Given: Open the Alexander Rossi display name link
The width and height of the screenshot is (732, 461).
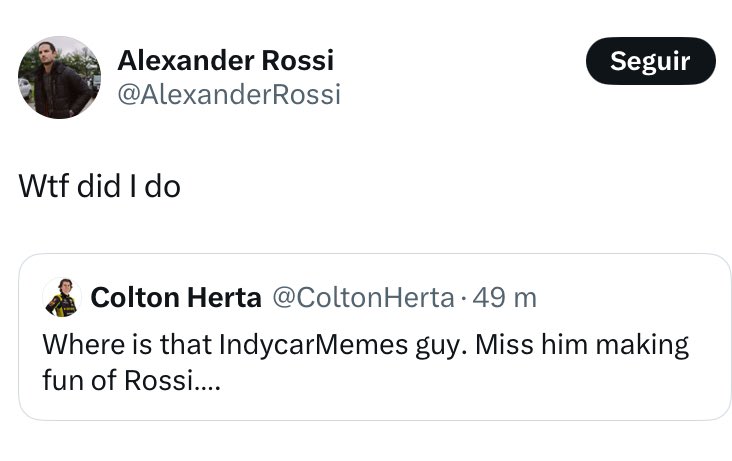Looking at the screenshot, I should click(225, 61).
